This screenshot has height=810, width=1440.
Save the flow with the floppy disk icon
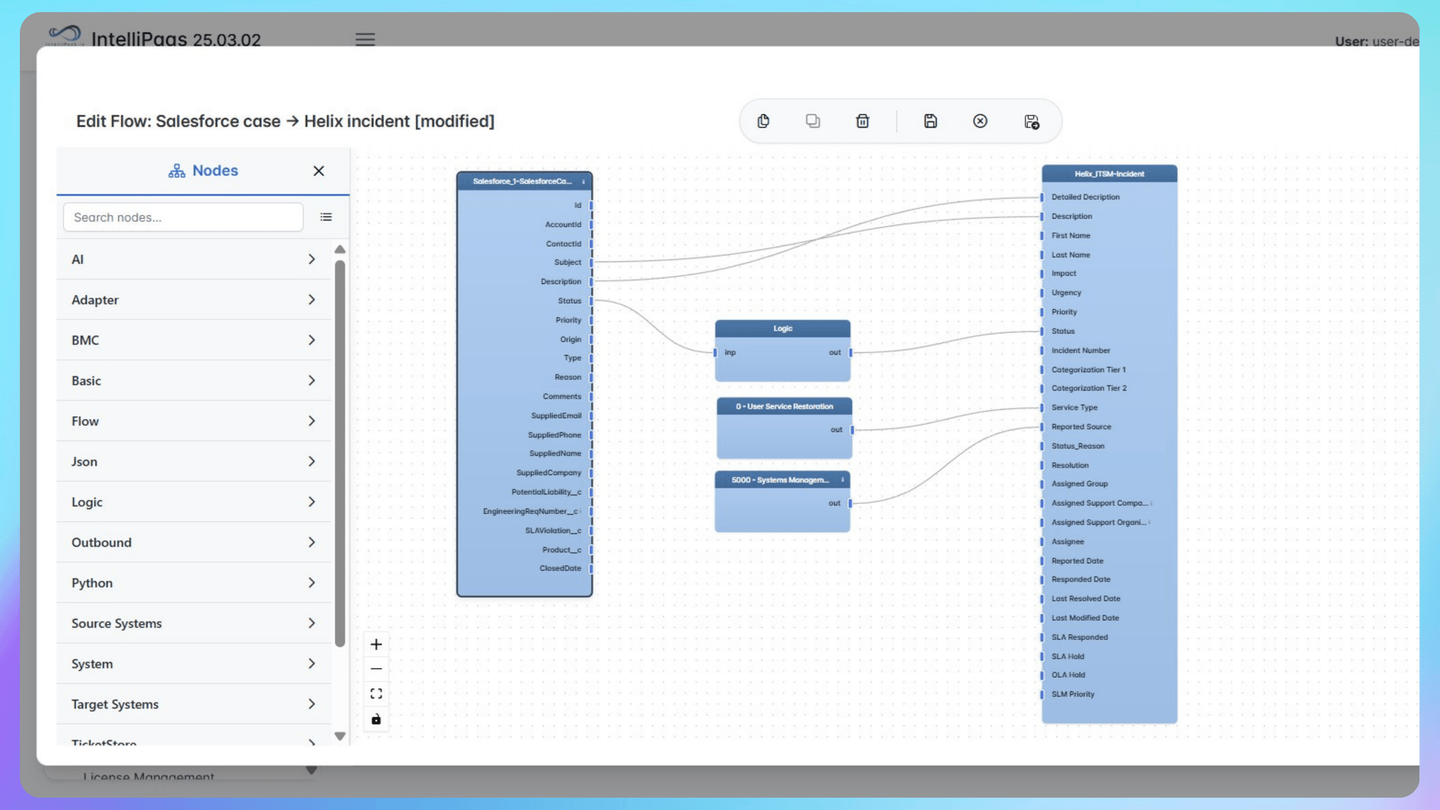pos(930,121)
